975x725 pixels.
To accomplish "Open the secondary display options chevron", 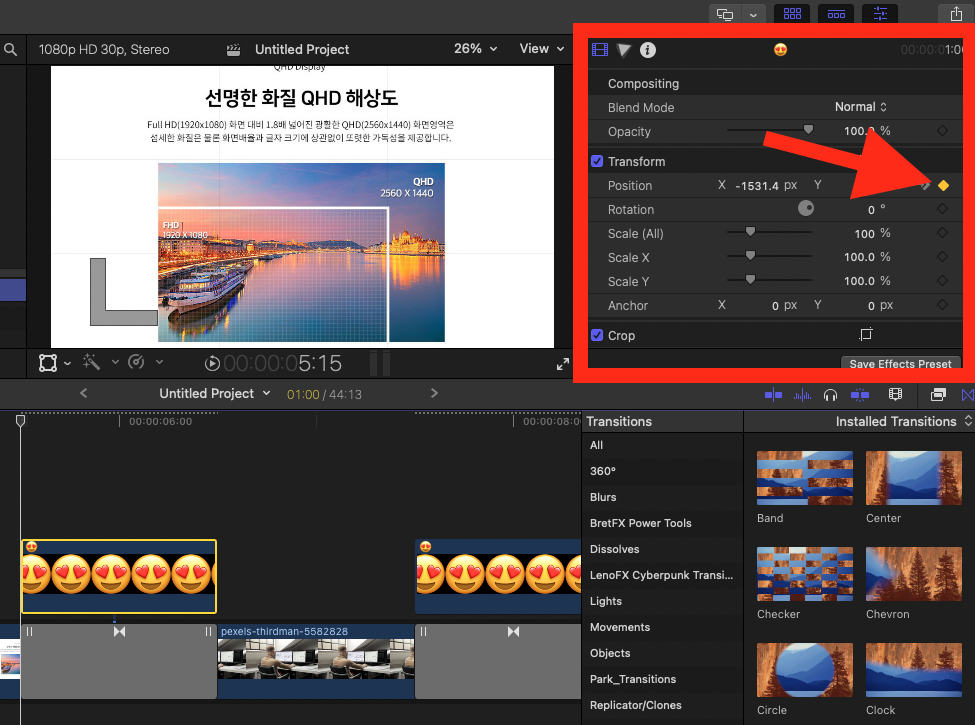I will [x=753, y=15].
